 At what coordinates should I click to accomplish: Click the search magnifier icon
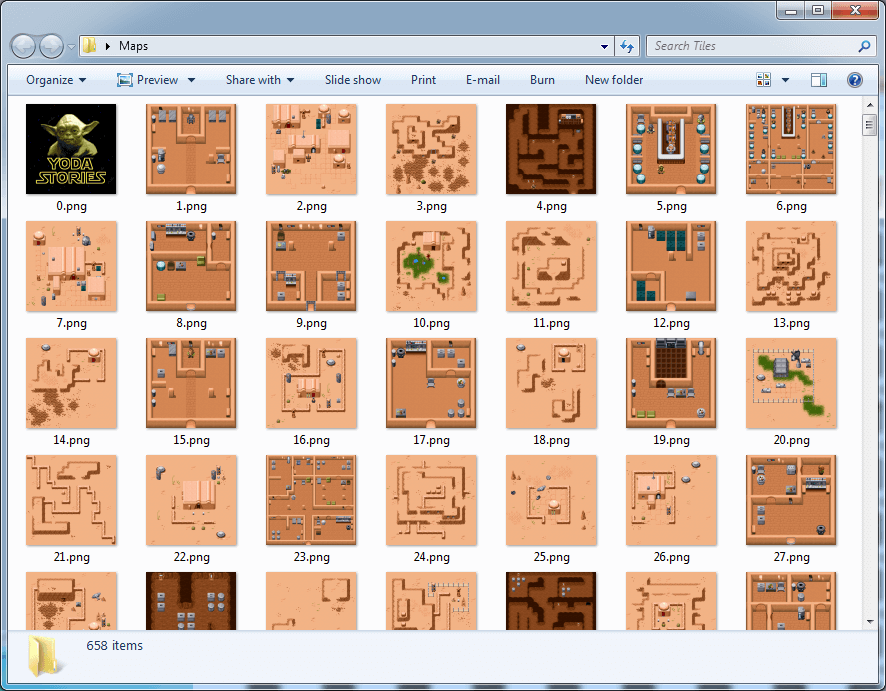tap(864, 46)
